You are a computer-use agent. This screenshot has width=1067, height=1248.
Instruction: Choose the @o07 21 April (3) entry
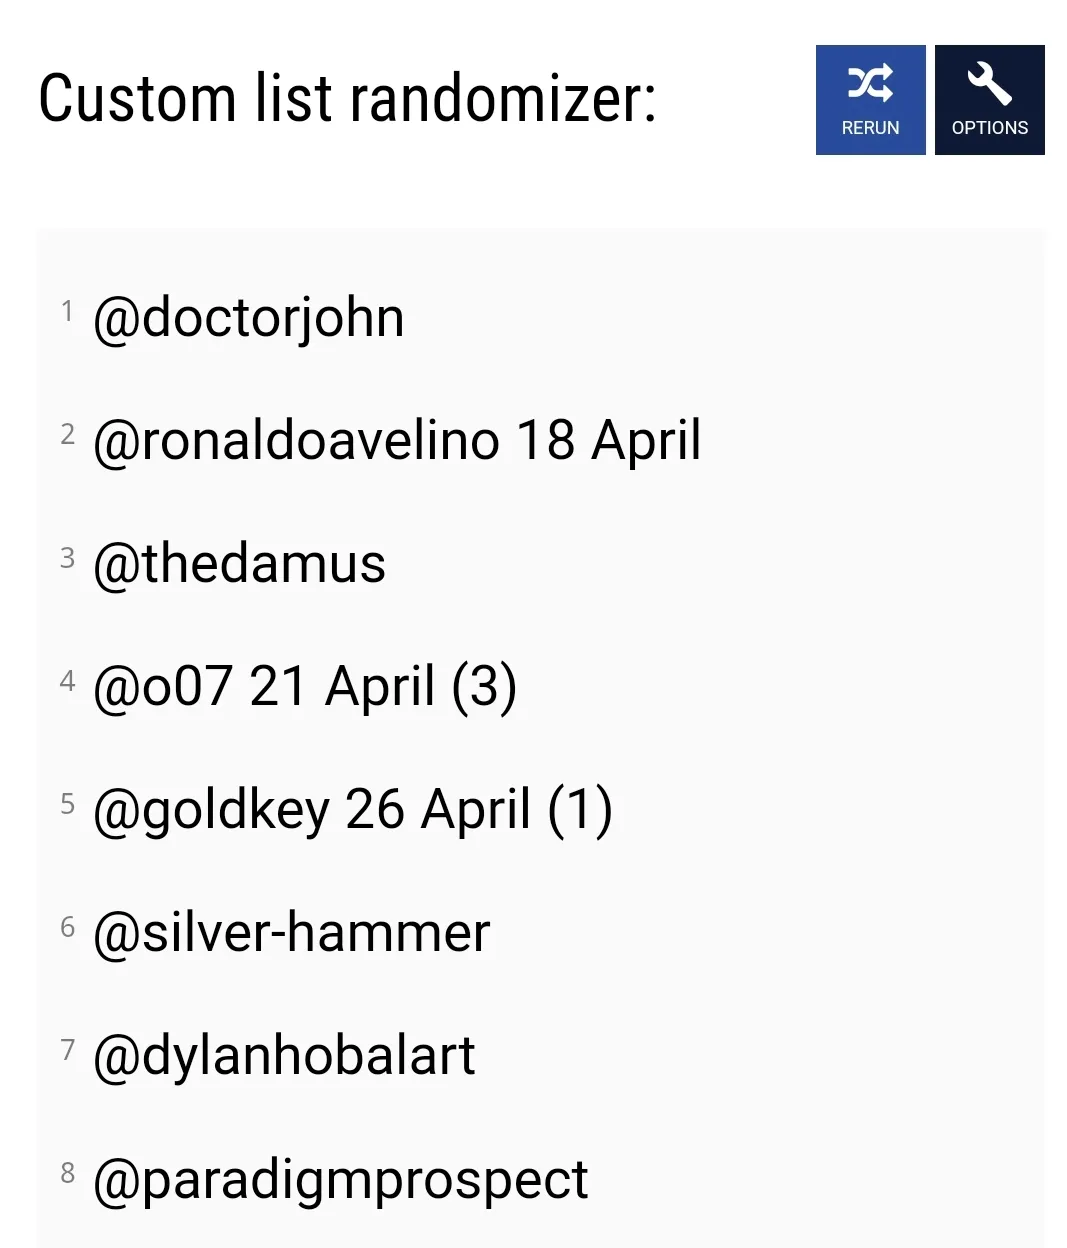pyautogui.click(x=304, y=687)
